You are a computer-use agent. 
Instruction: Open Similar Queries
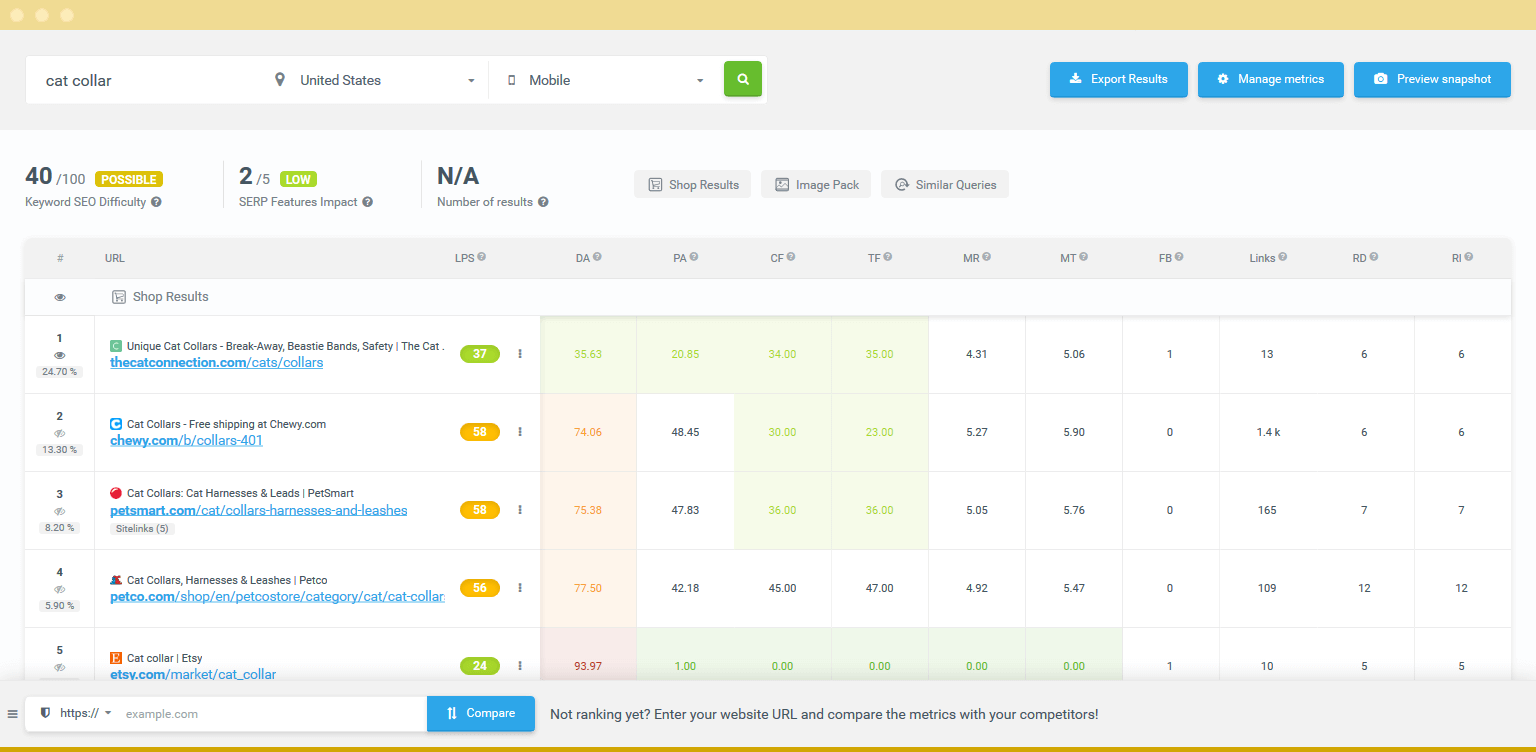944,184
